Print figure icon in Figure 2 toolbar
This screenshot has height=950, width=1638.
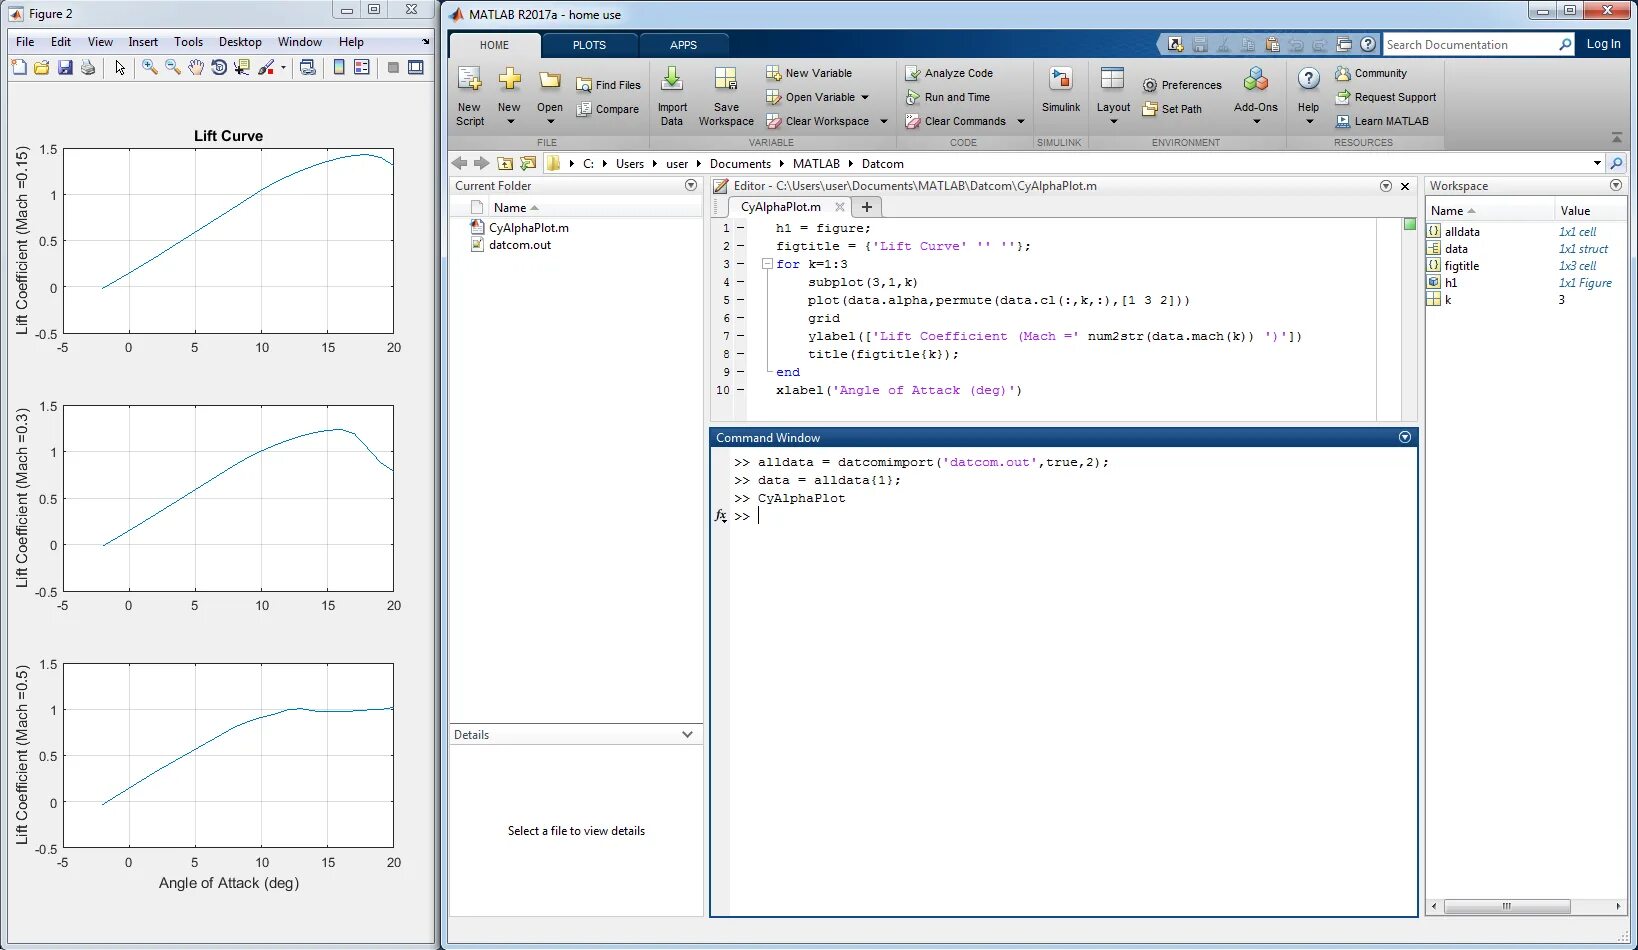coord(88,67)
